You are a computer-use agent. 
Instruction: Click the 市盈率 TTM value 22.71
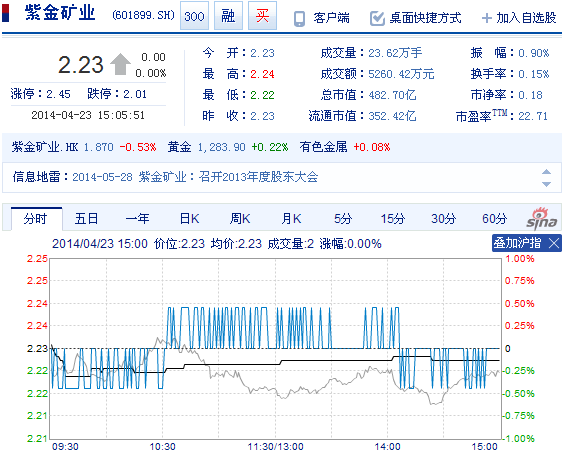coord(533,116)
